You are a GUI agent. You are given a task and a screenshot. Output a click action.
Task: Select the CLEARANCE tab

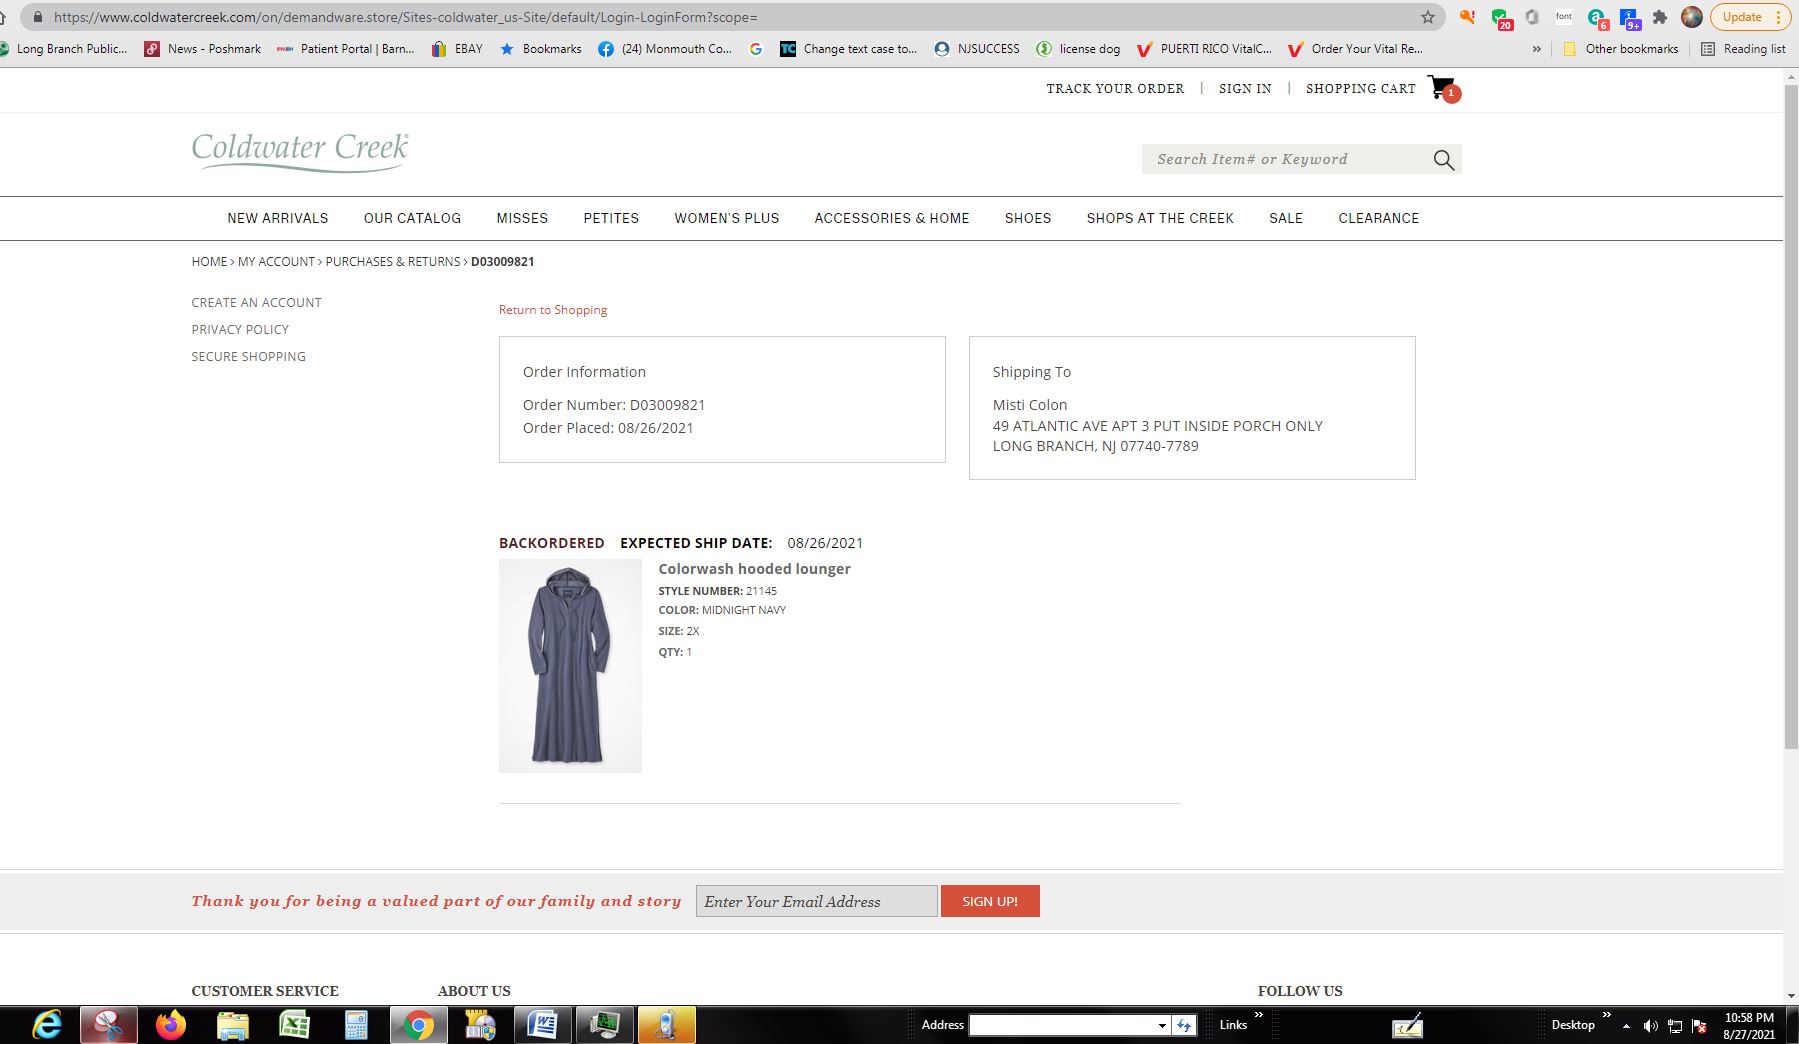tap(1379, 218)
